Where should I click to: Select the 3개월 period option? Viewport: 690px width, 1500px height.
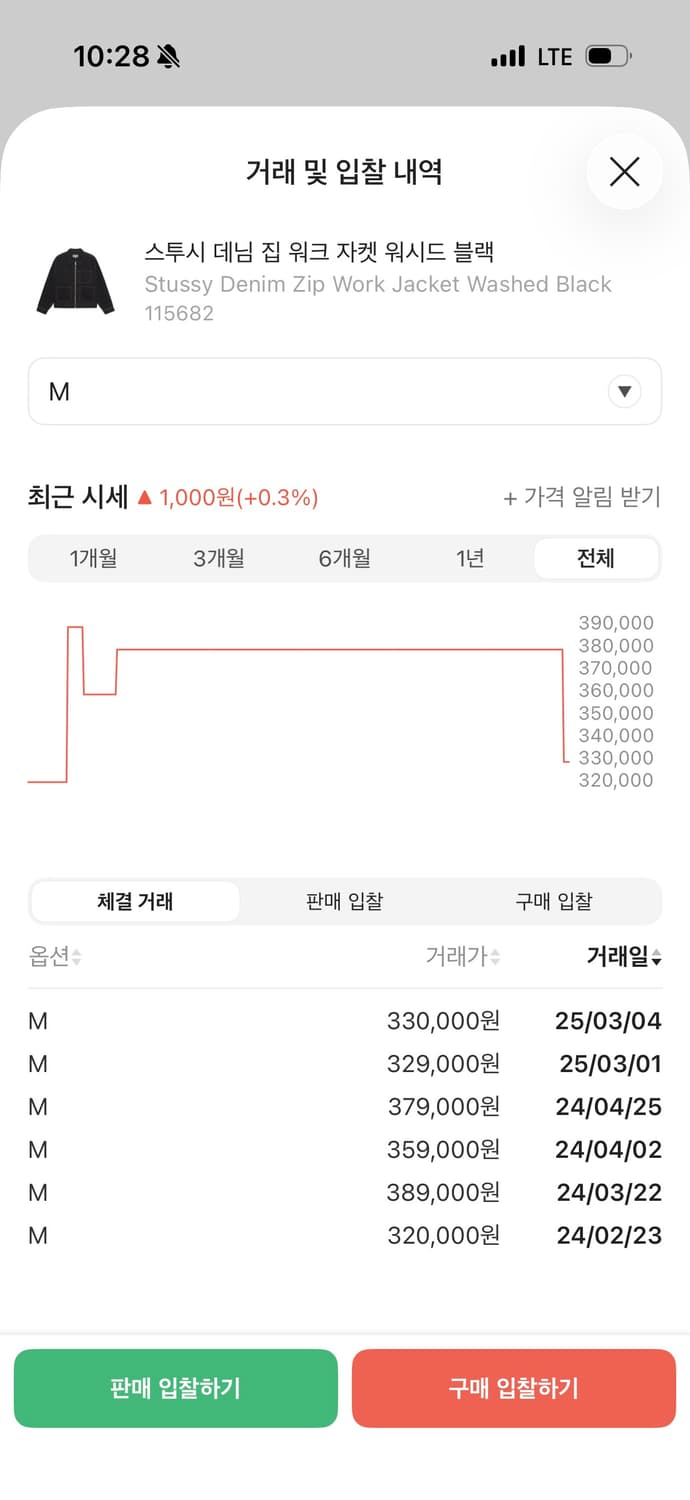219,559
